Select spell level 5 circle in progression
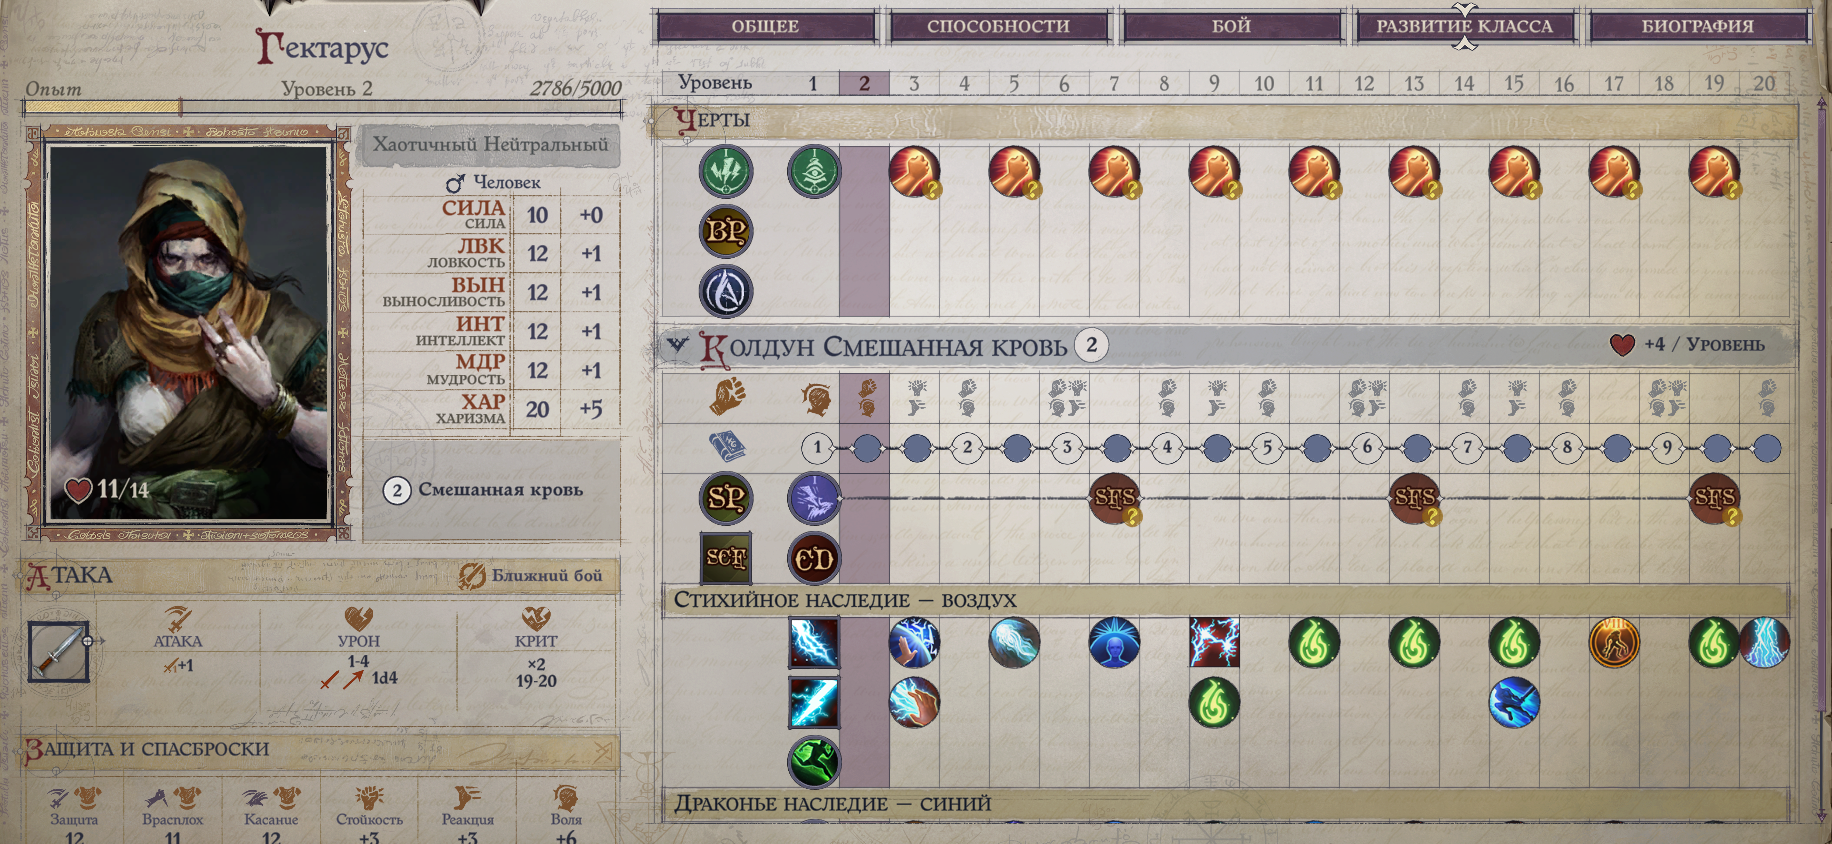The height and width of the screenshot is (844, 1832). point(1267,447)
